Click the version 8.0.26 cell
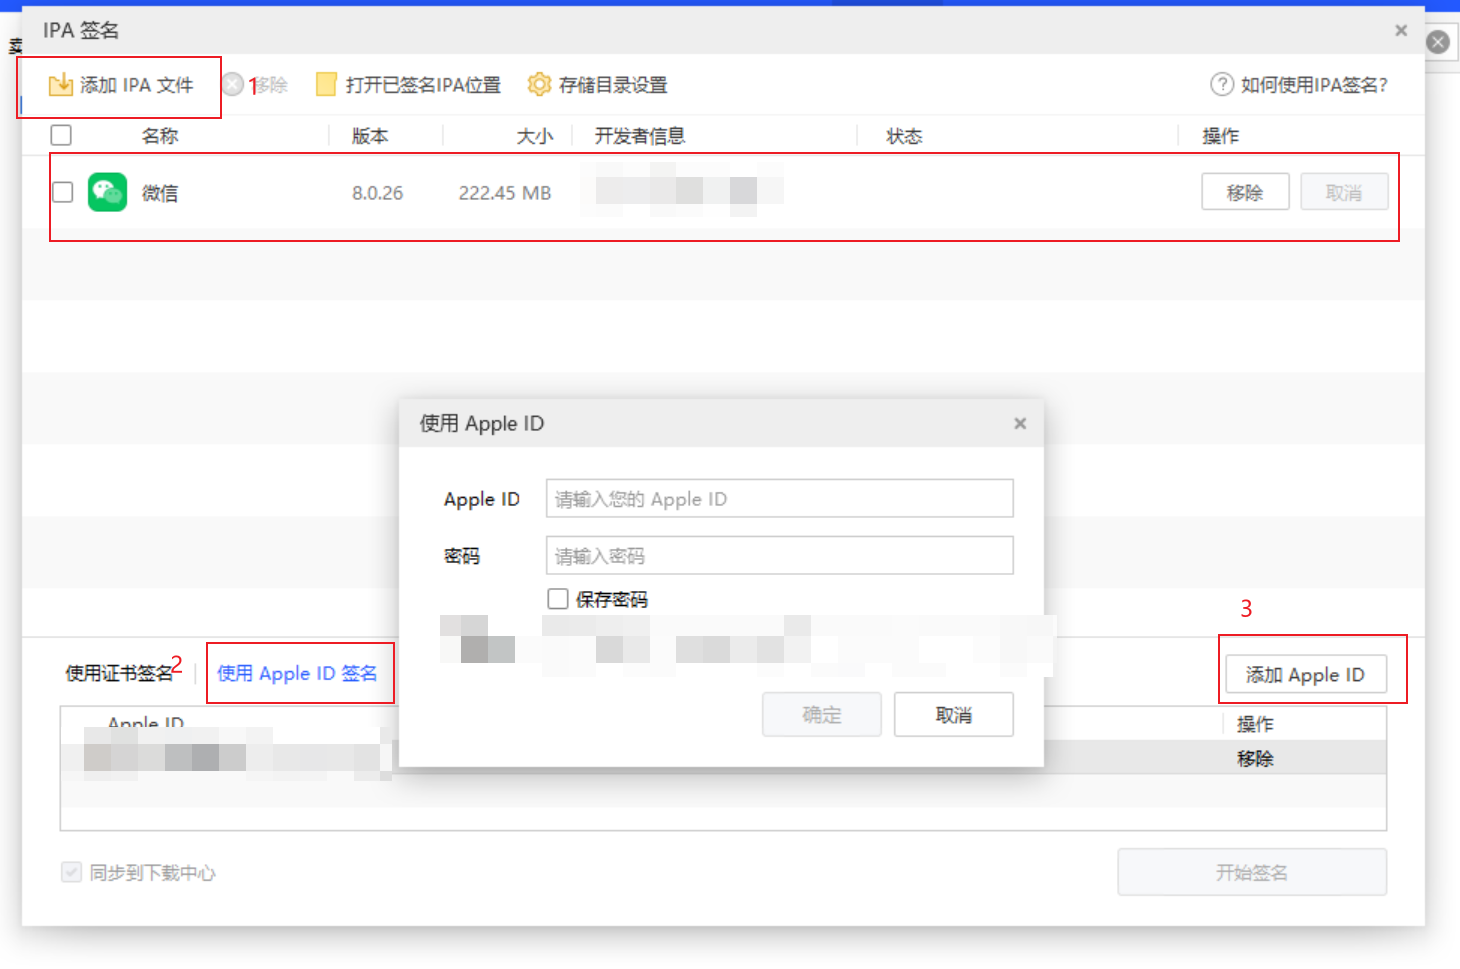Viewport: 1460px width, 969px height. point(378,193)
